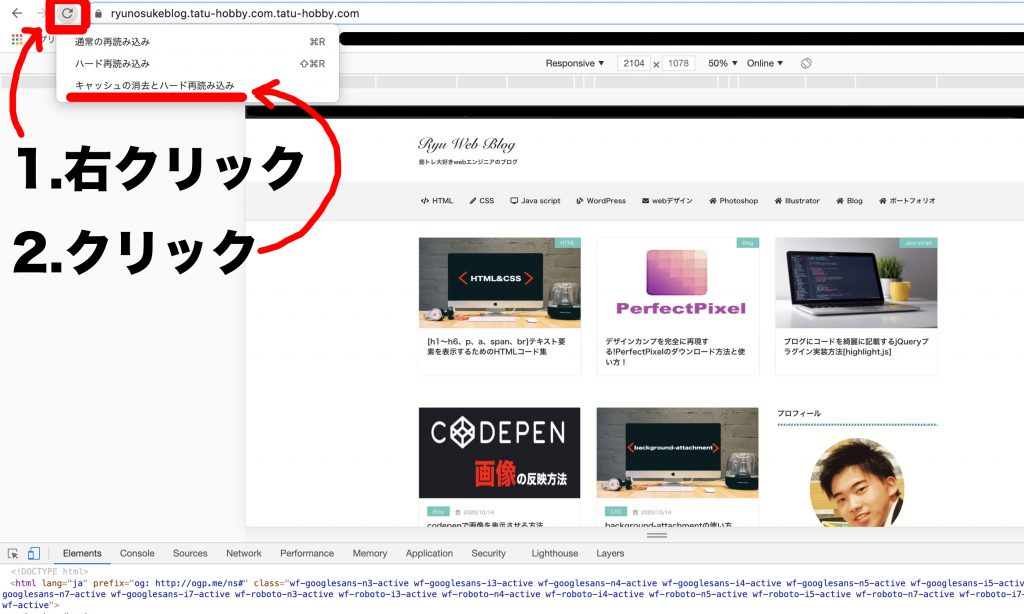
Task: Open the Network tab in DevTools
Action: pyautogui.click(x=243, y=553)
